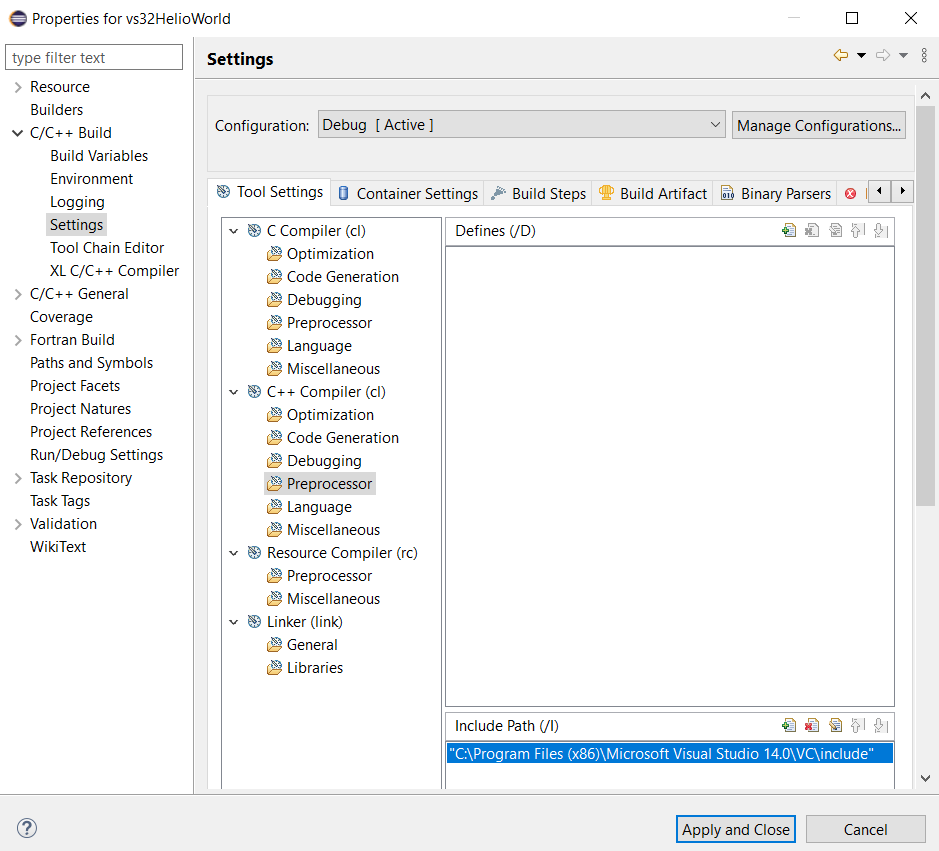Click the General folder icon under Linker
The width and height of the screenshot is (939, 851).
click(274, 645)
